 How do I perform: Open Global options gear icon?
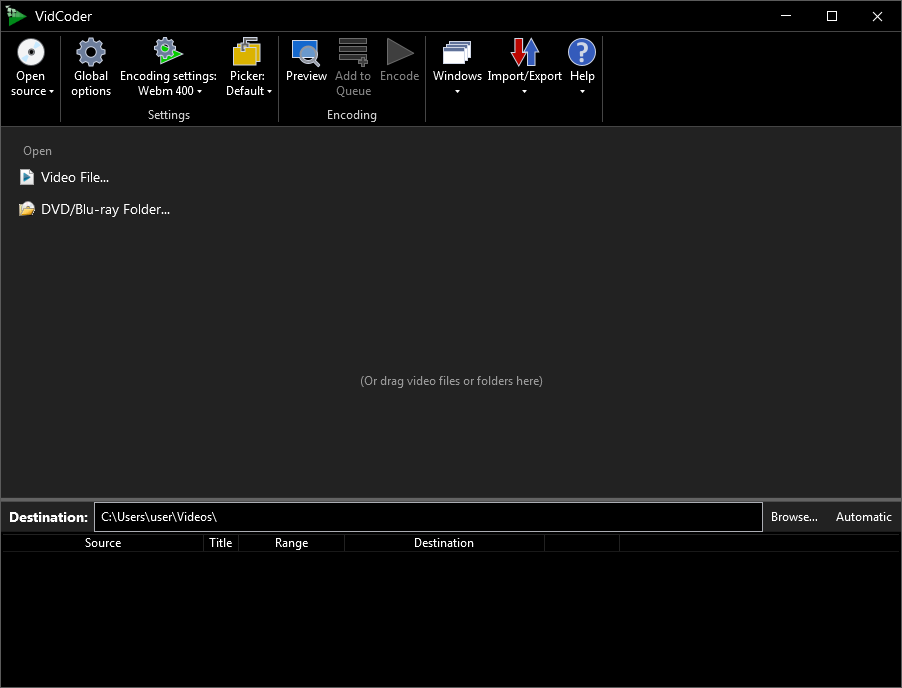tap(91, 52)
